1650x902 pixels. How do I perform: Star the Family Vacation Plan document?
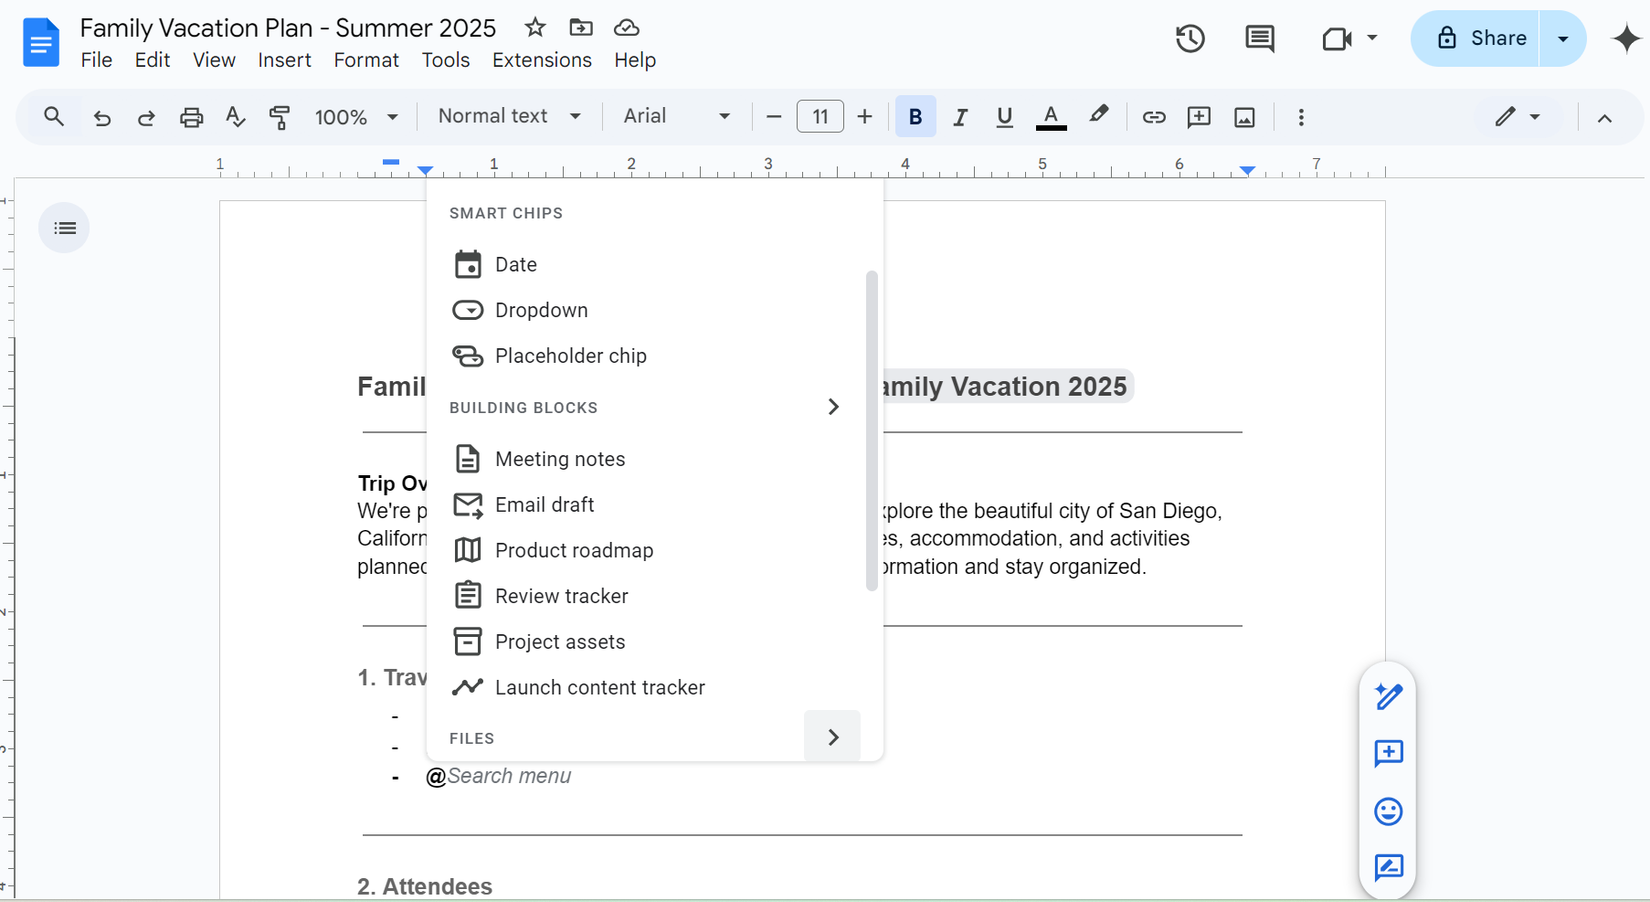[x=534, y=27]
